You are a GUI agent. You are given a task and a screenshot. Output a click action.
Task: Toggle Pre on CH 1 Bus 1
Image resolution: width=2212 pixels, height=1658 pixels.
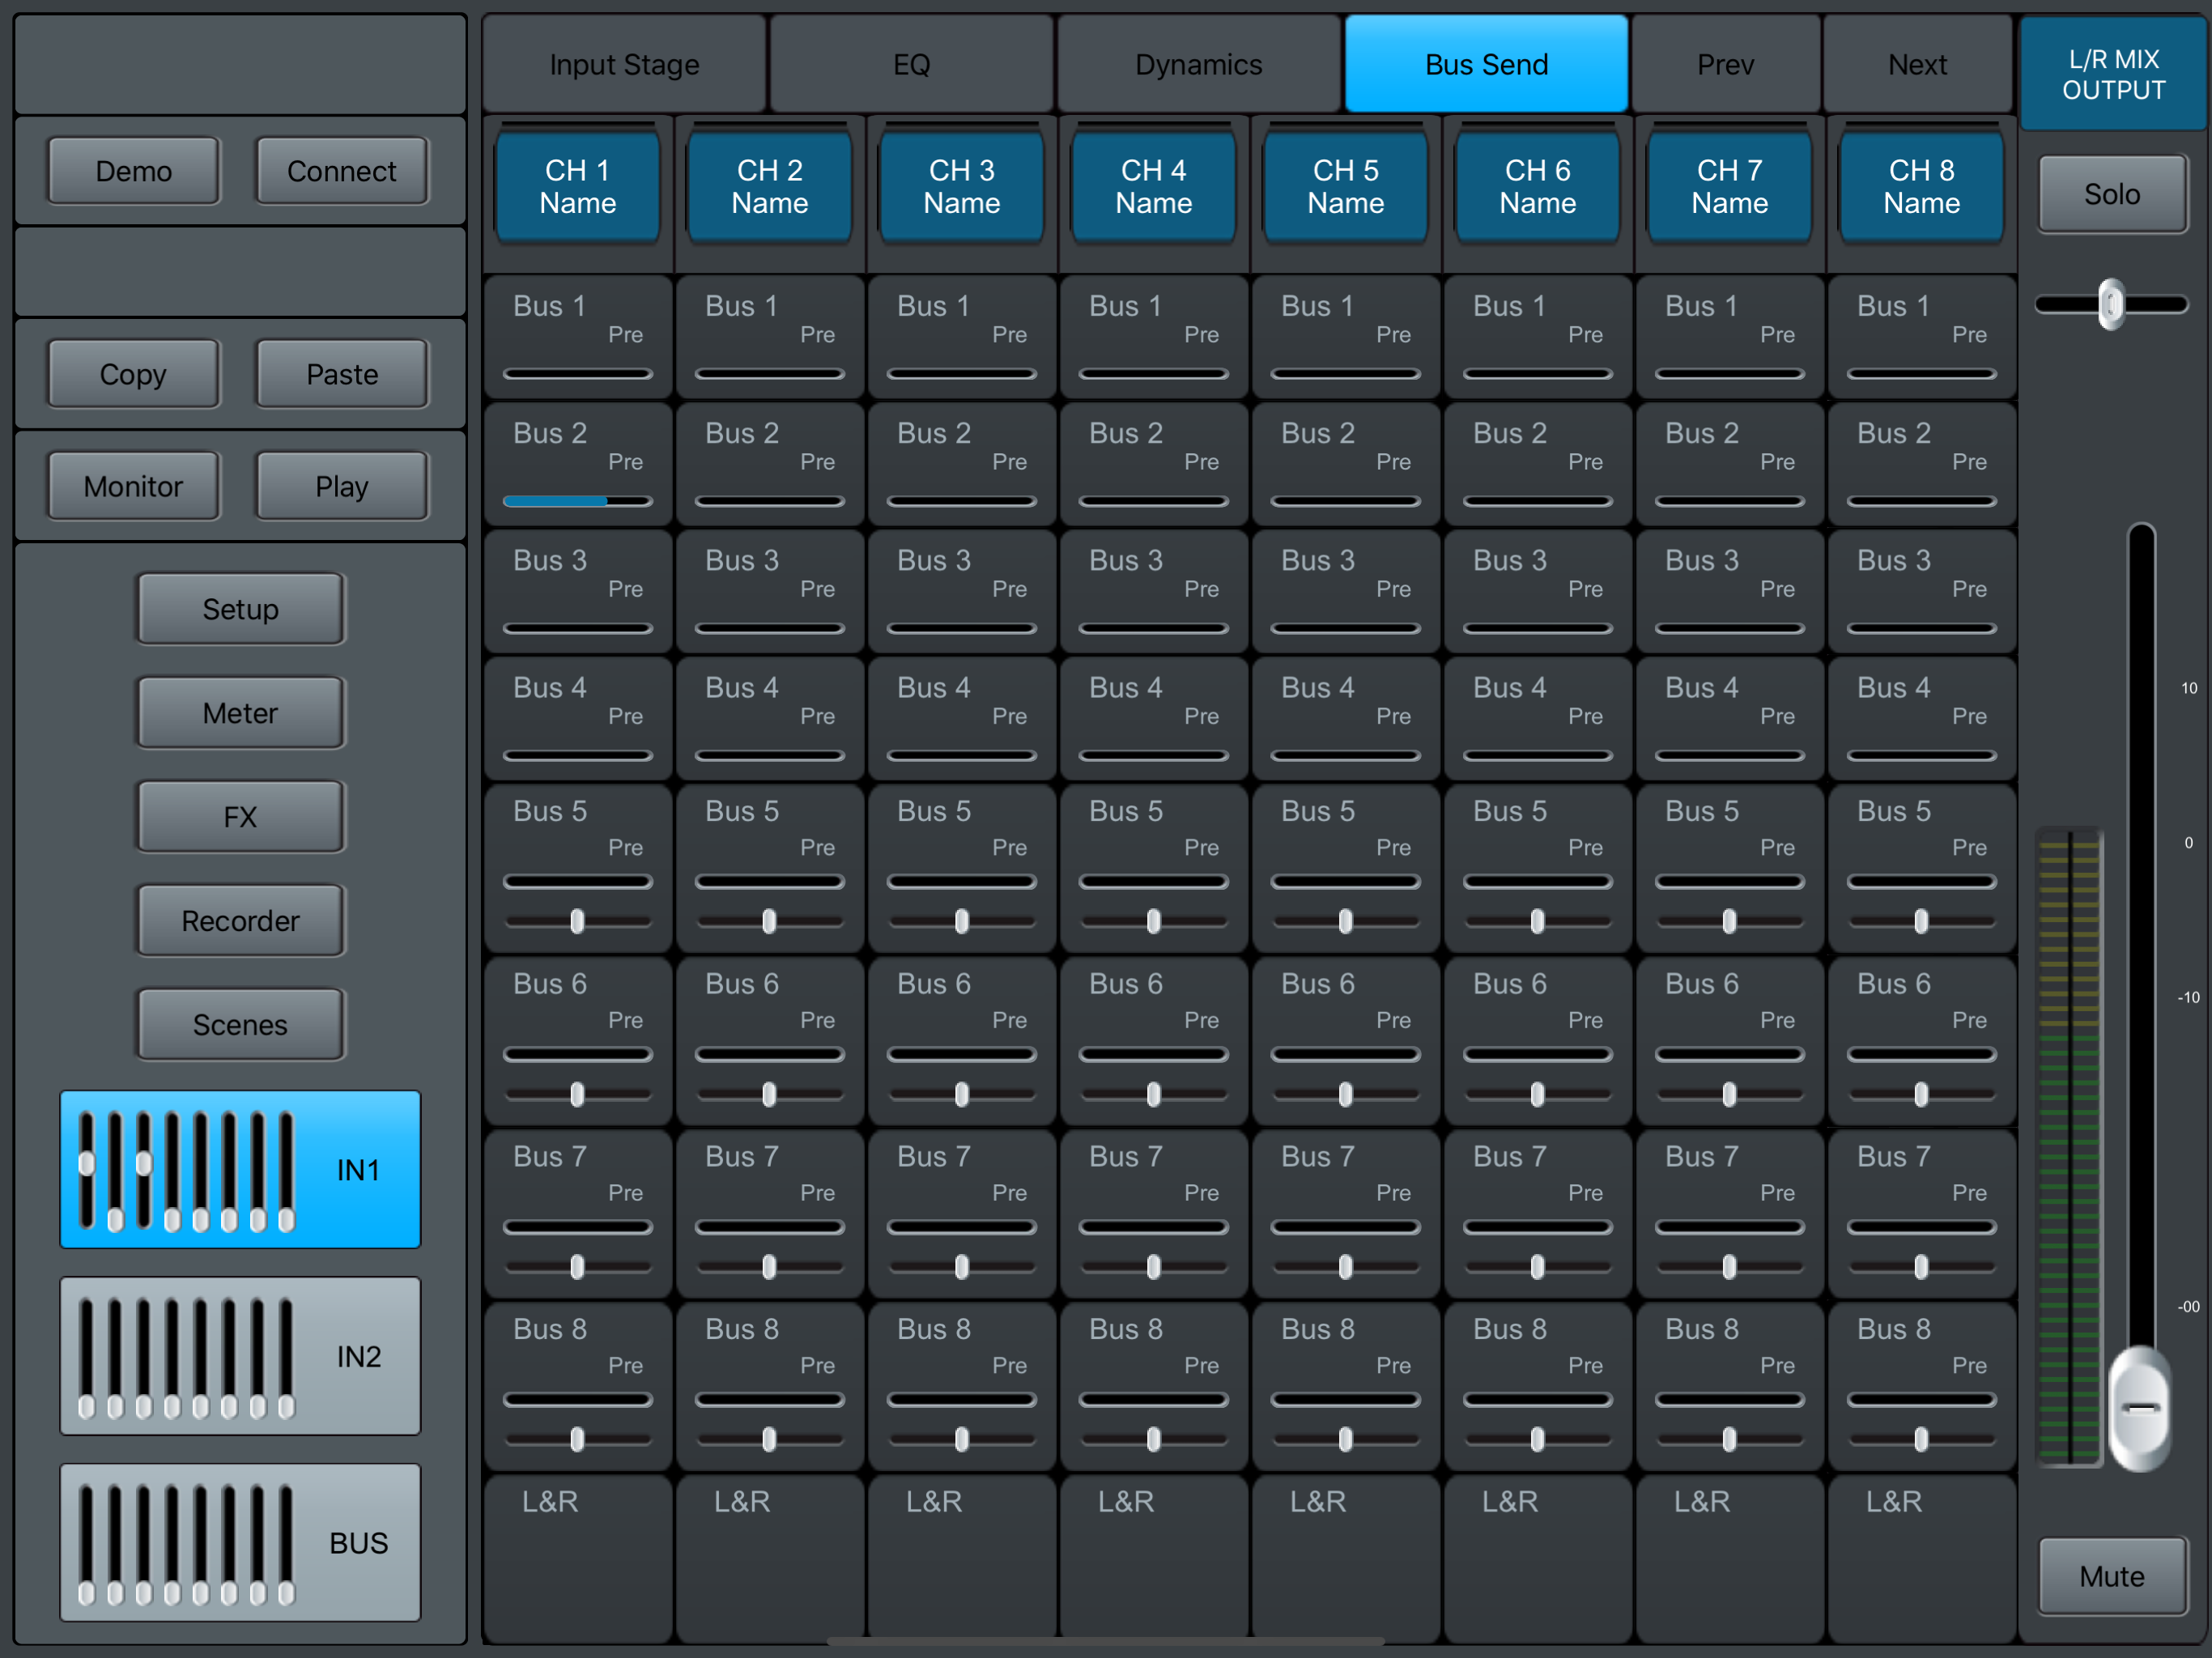(625, 335)
